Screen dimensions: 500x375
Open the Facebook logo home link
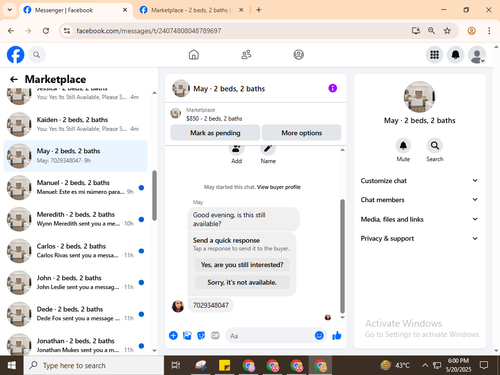(x=15, y=55)
